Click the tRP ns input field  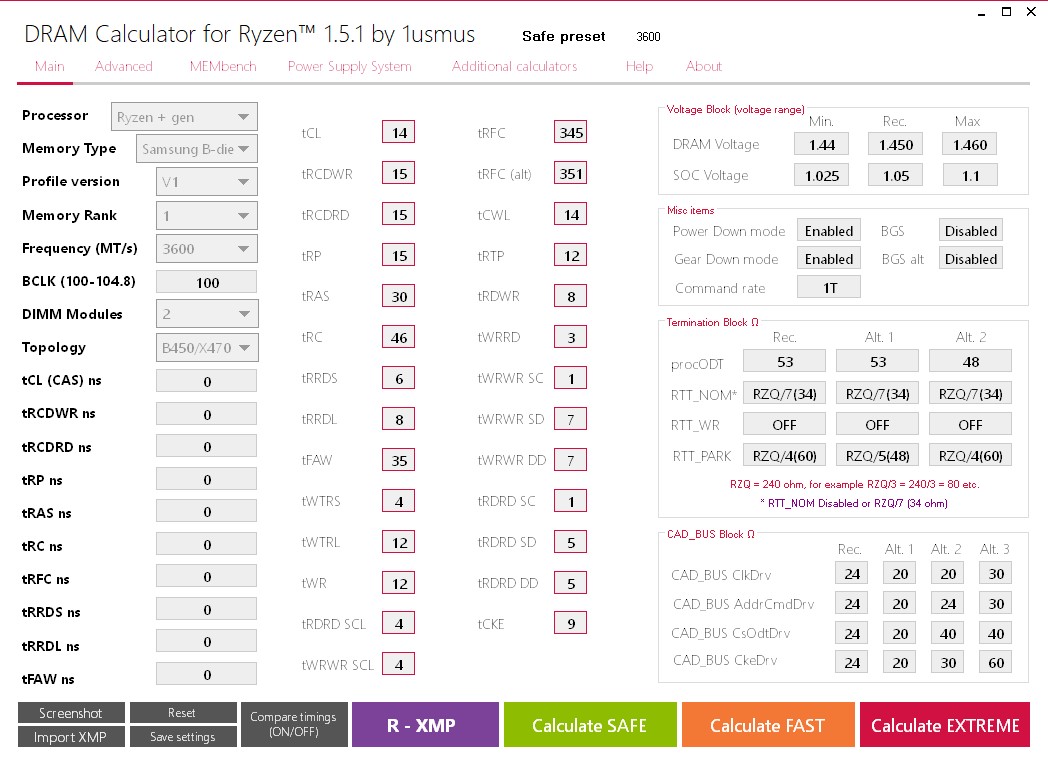pos(207,479)
